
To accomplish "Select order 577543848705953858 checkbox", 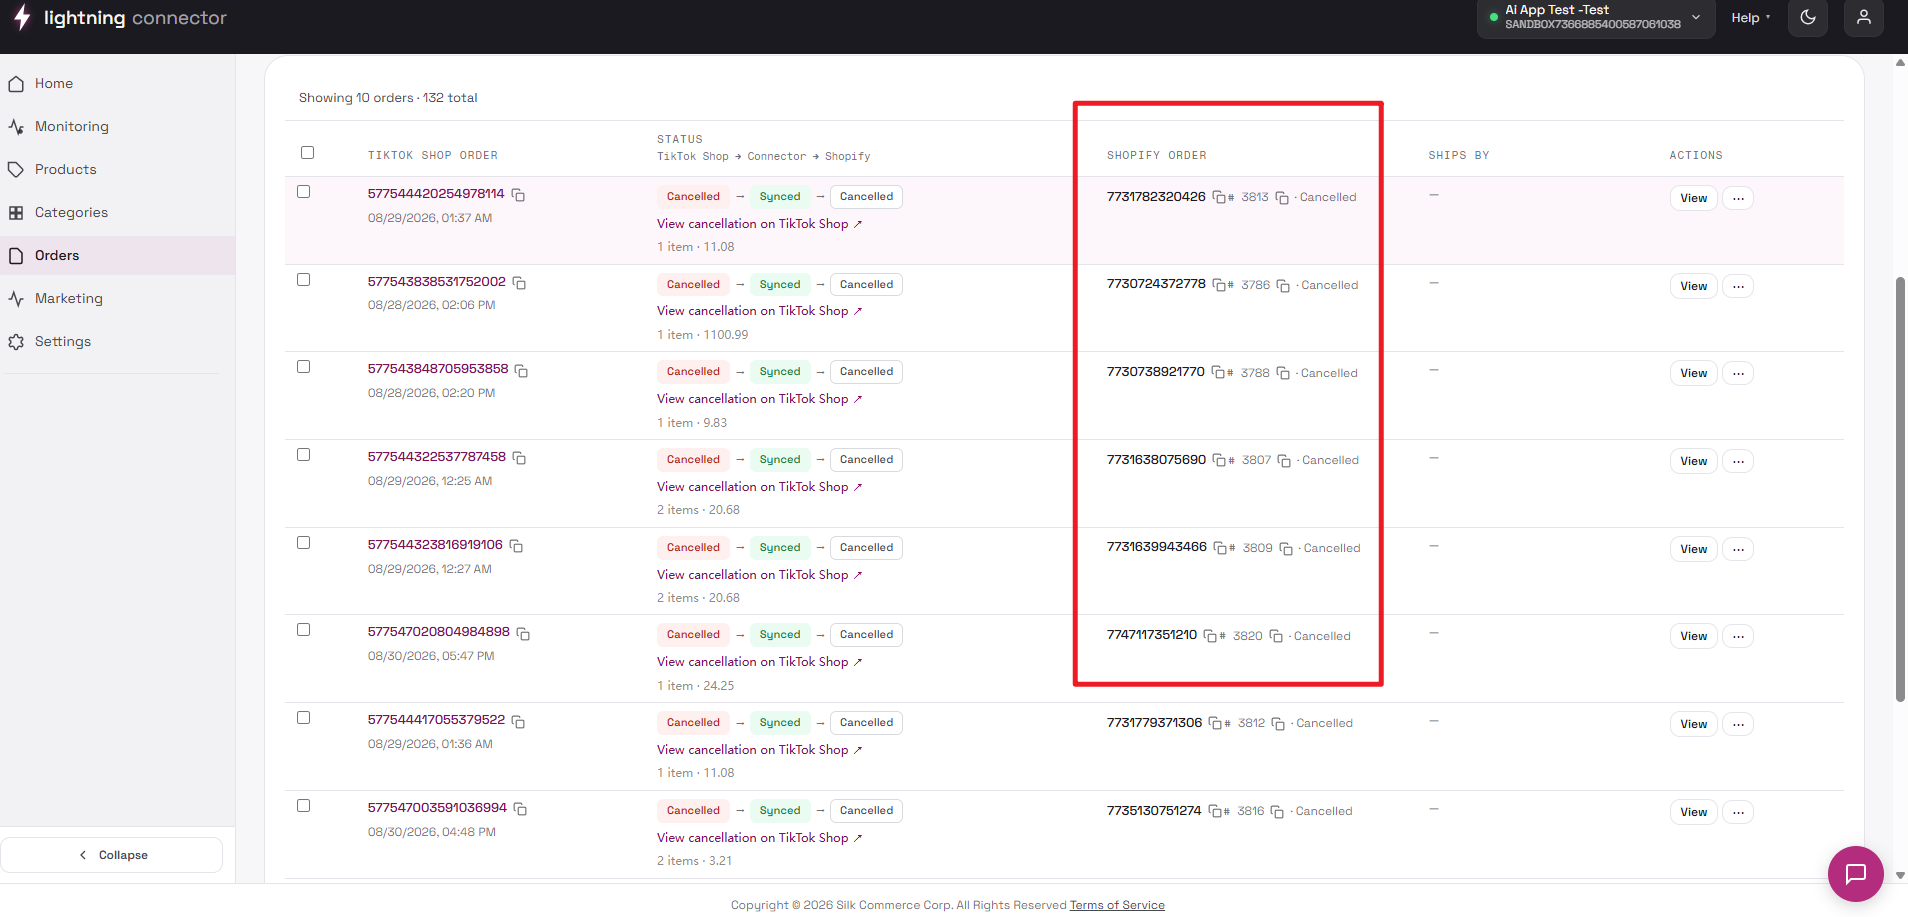I will pyautogui.click(x=304, y=367).
